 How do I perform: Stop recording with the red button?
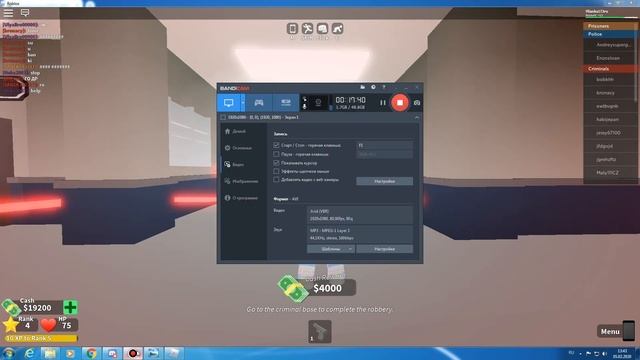(400, 102)
